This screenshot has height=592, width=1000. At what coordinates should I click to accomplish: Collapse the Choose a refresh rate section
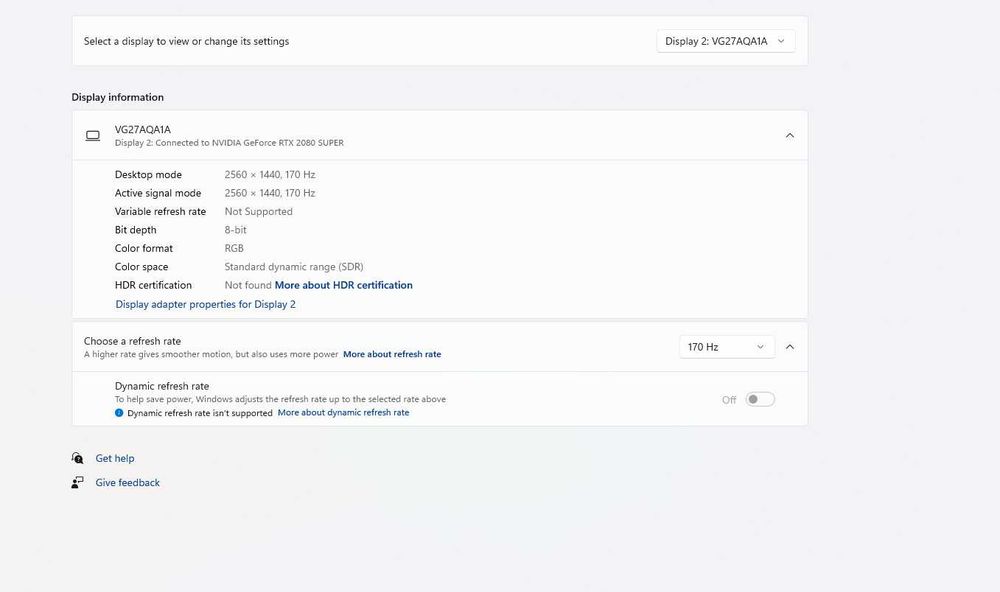click(790, 347)
